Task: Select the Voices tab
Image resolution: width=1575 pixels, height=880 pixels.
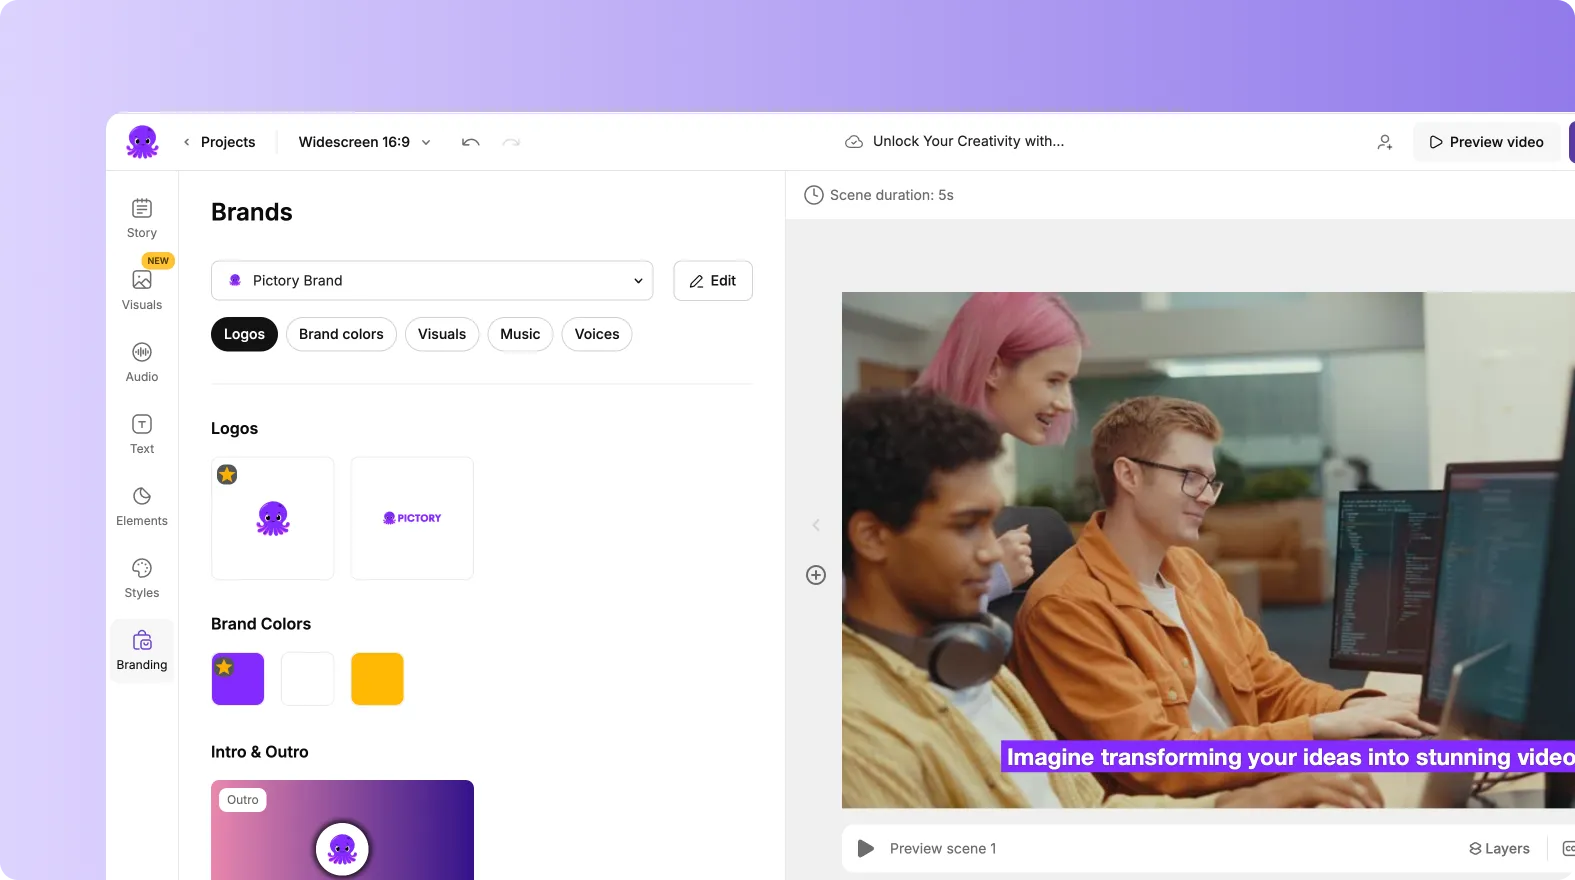Action: coord(596,334)
